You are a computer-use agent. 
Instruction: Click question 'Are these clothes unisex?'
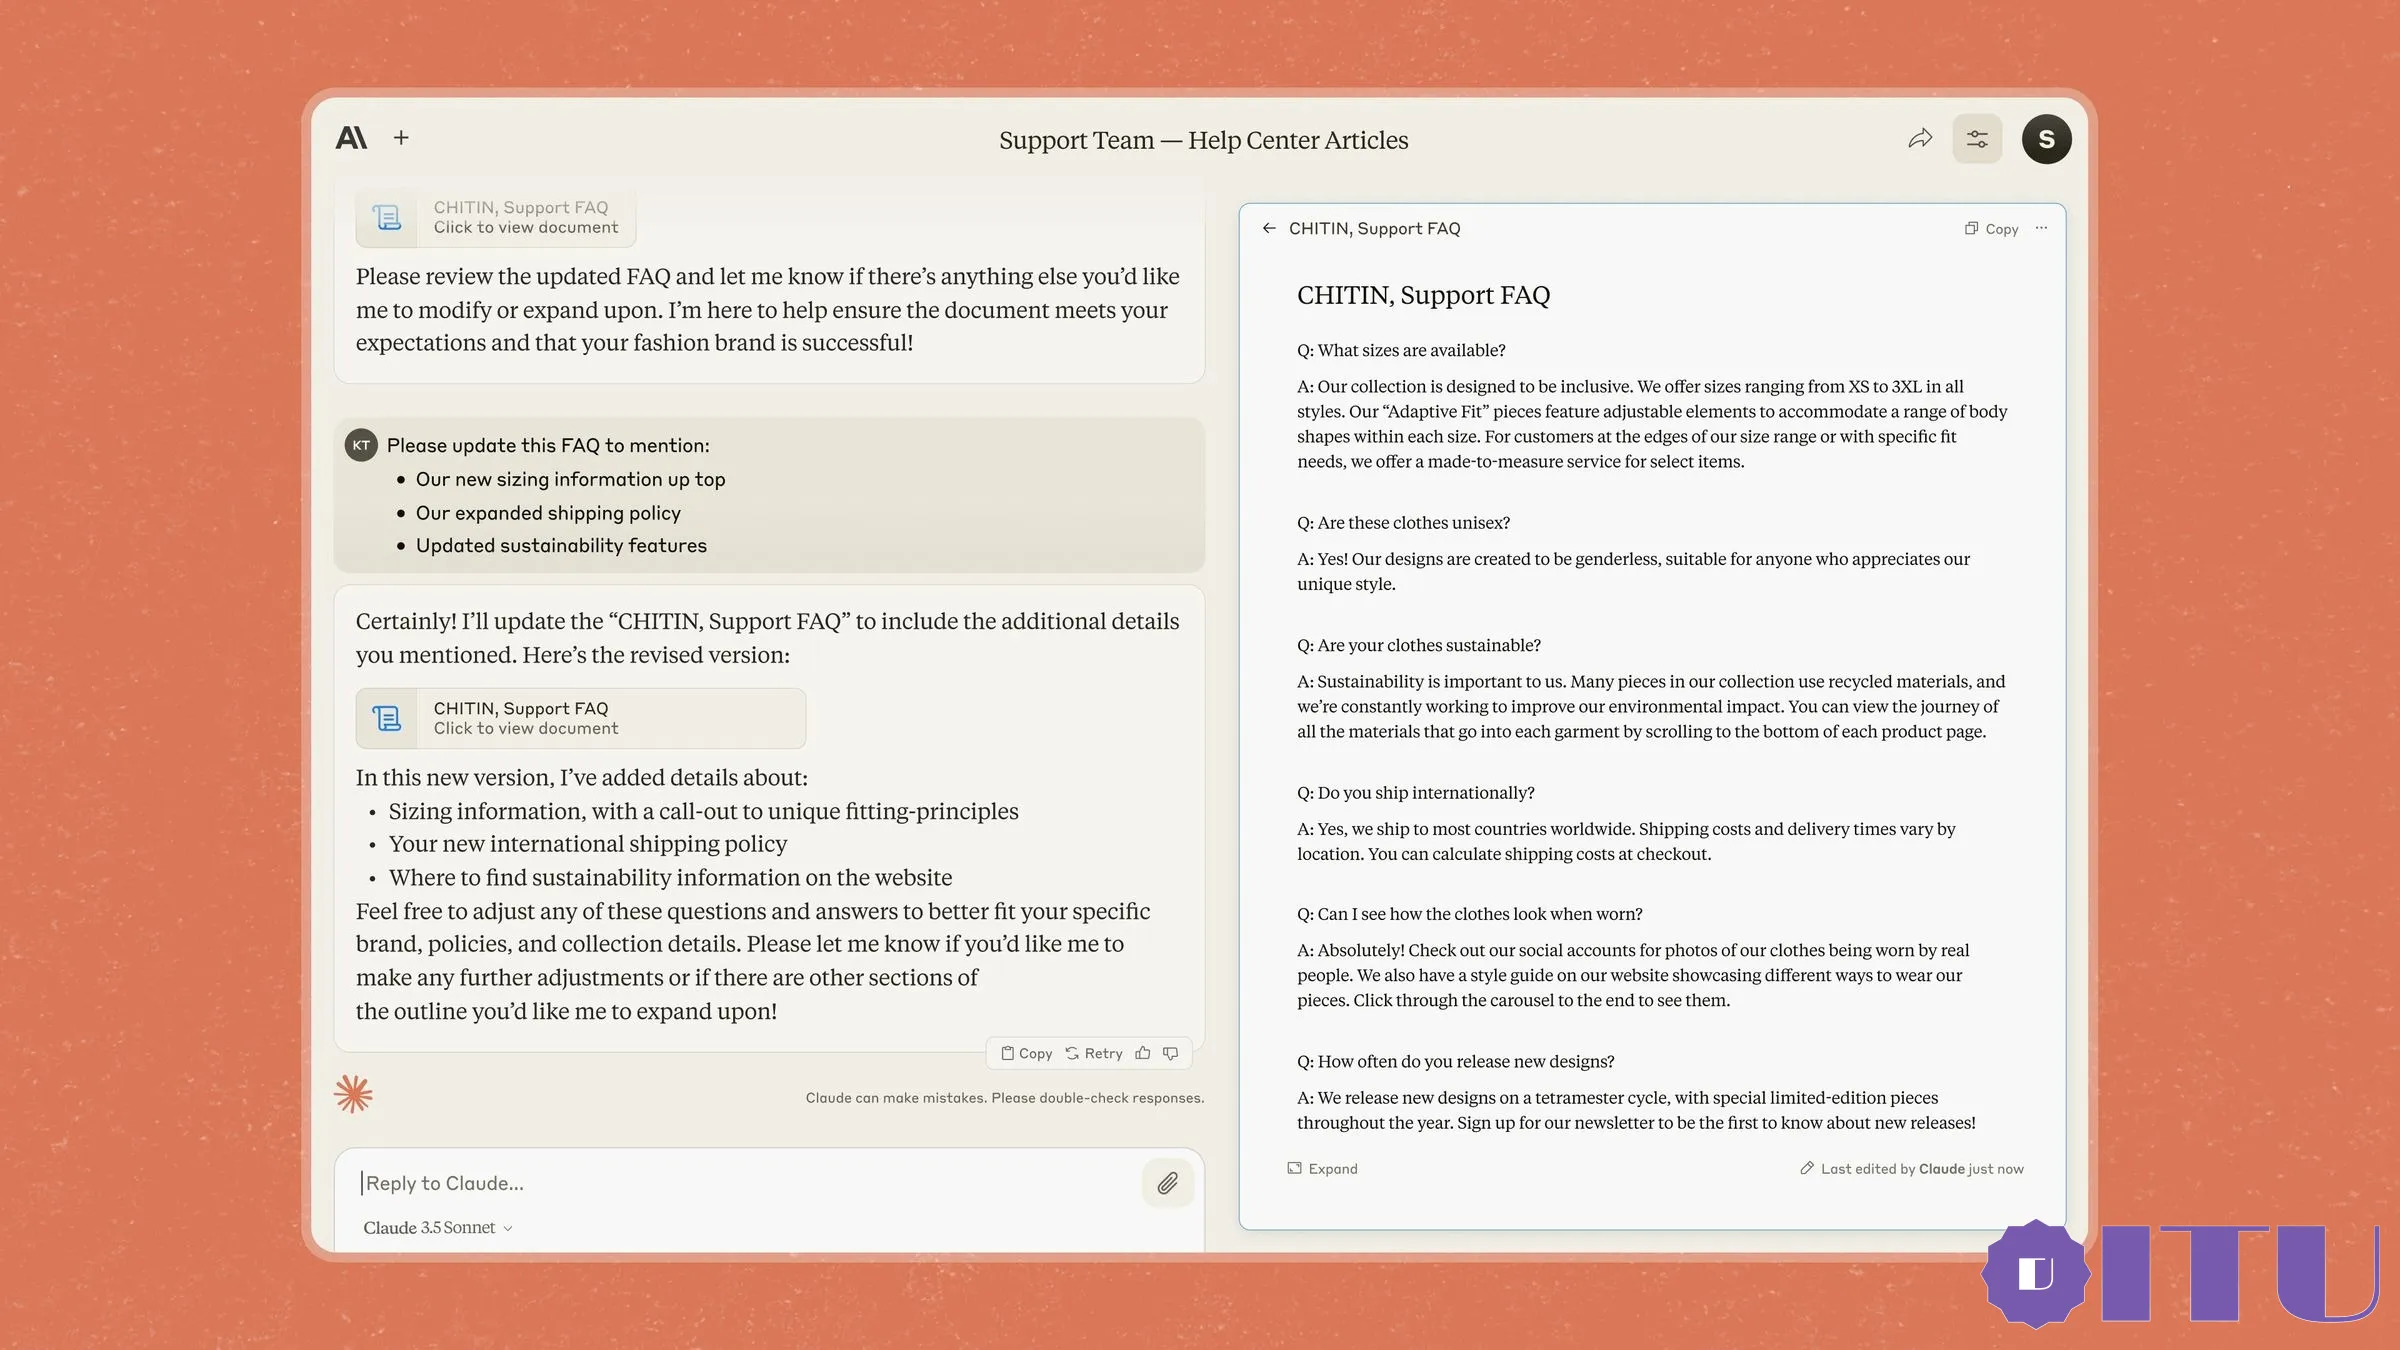1403,523
